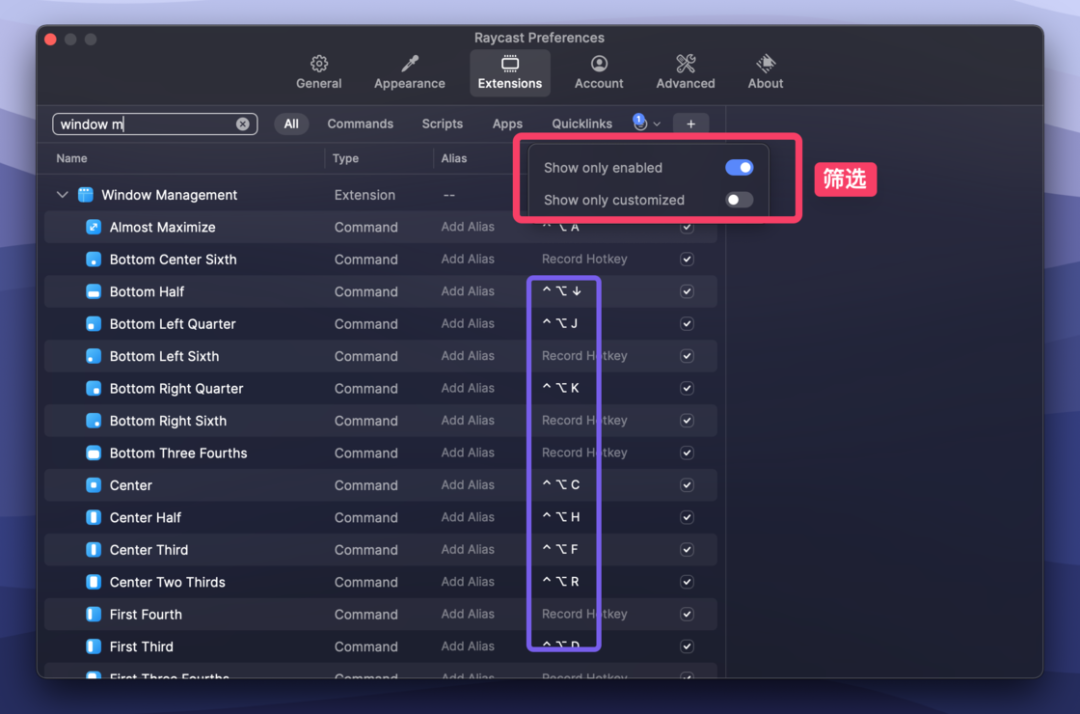Image resolution: width=1080 pixels, height=714 pixels.
Task: Click the Bottom Left Sixth icon
Action: click(x=94, y=356)
